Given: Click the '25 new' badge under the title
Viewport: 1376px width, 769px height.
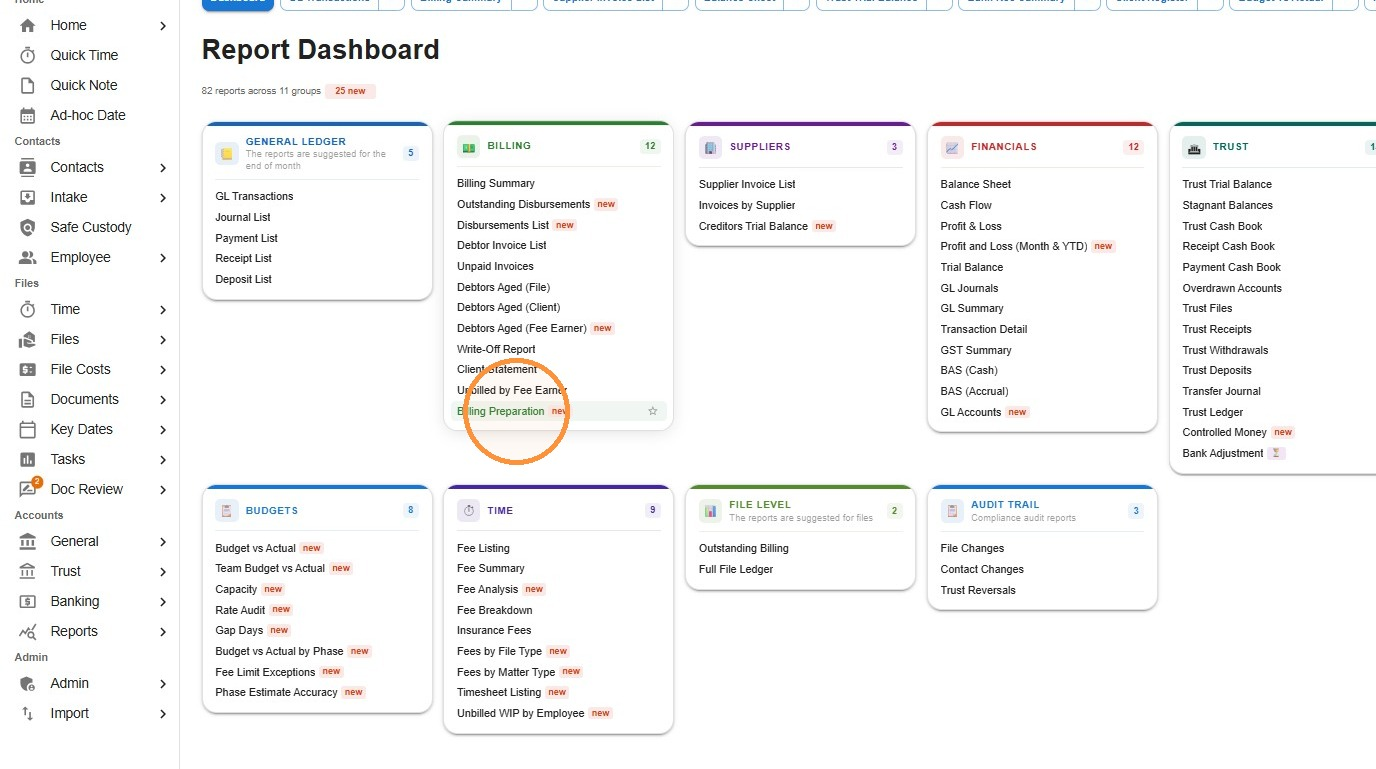Looking at the screenshot, I should pos(350,91).
